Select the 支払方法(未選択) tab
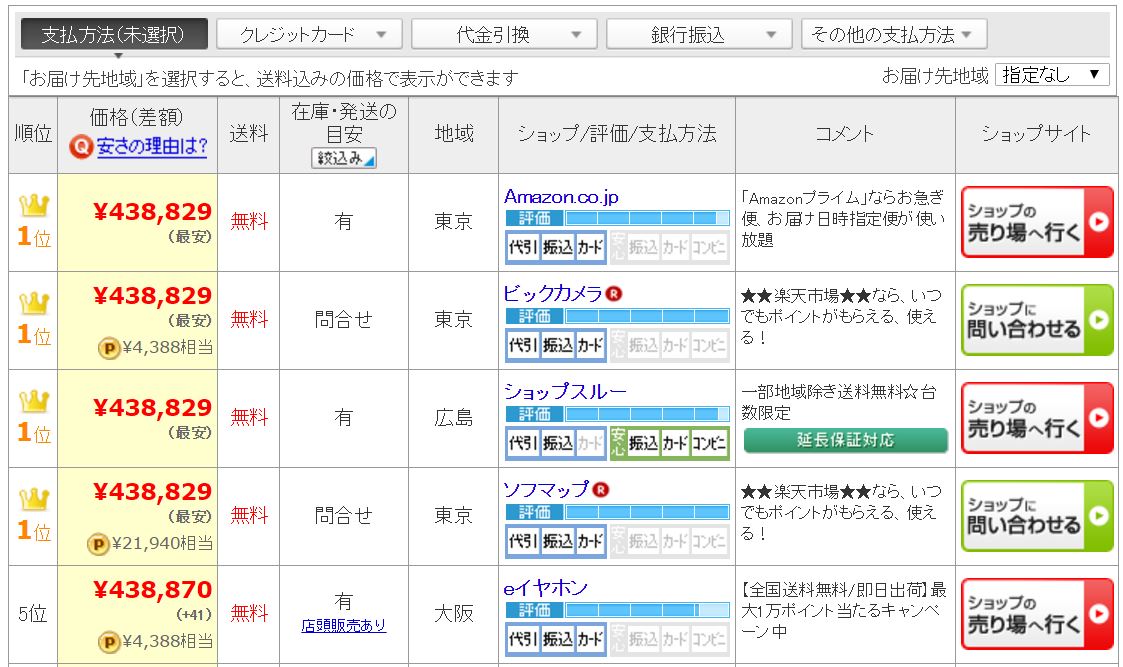 [114, 35]
